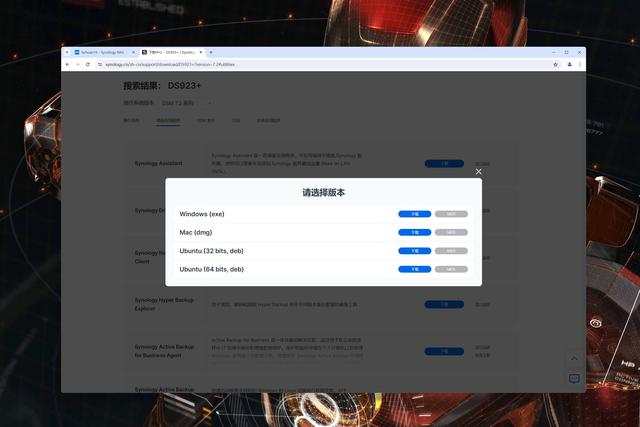The image size is (640, 427).
Task: Download the Ubuntu 64 bits deb version
Action: 414,269
